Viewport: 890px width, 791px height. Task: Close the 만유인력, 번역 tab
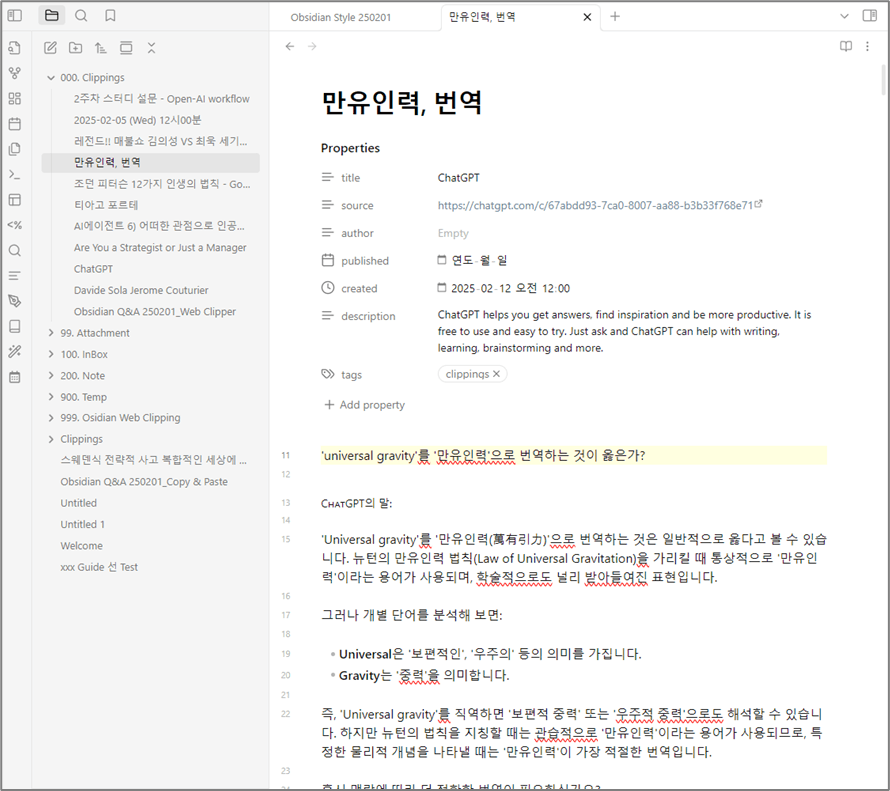[x=587, y=17]
